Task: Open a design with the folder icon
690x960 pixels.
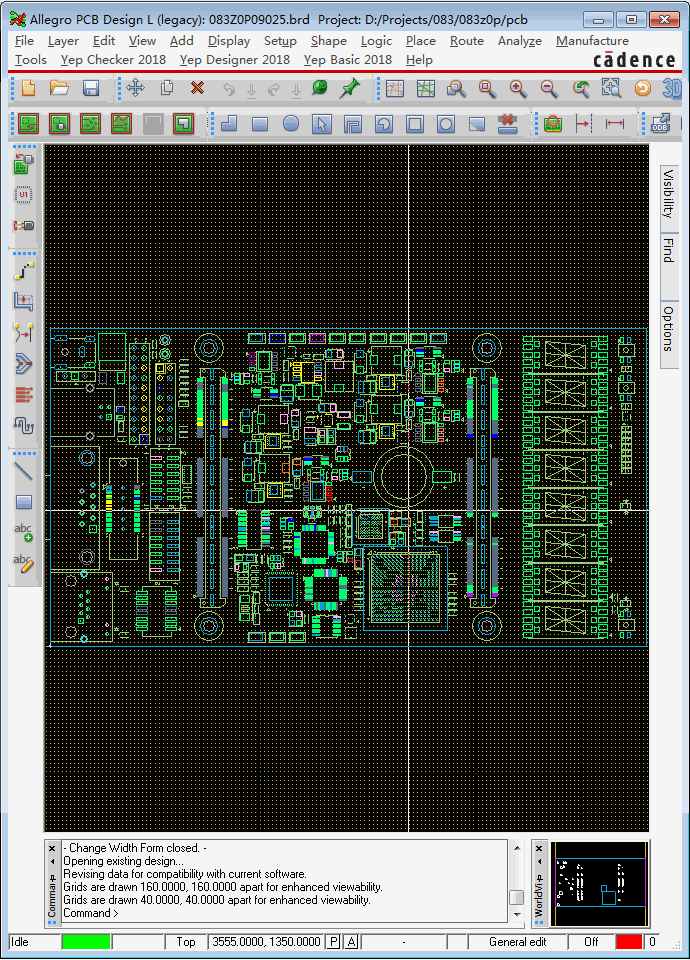Action: (59, 89)
